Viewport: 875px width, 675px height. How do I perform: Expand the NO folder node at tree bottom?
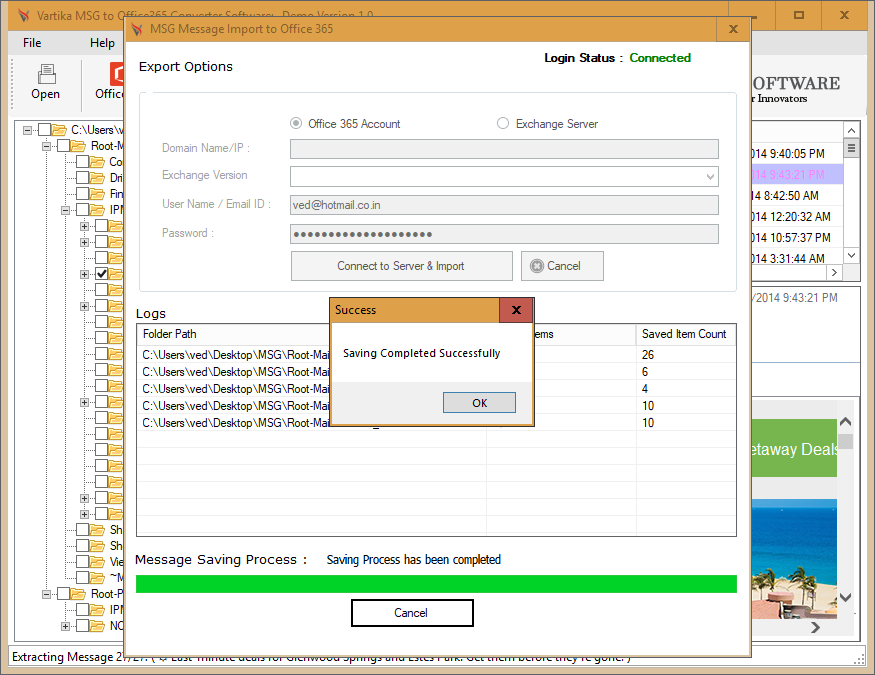tap(65, 626)
